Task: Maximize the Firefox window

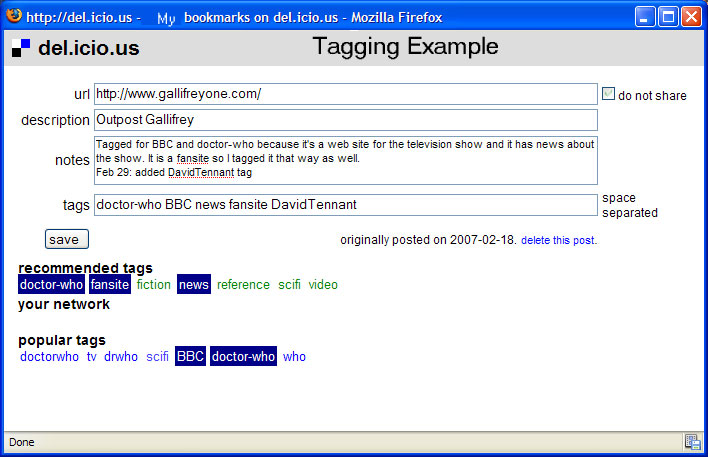Action: (668, 17)
